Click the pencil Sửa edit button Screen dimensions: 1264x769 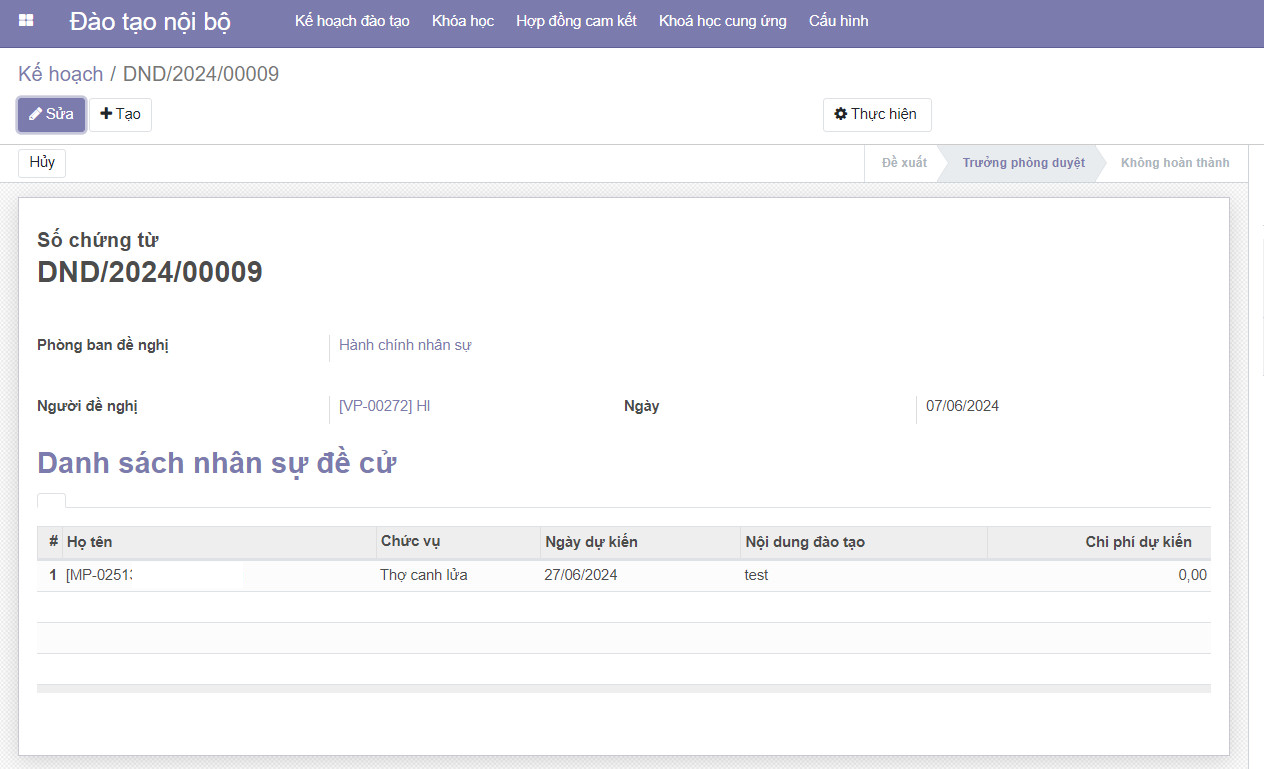click(x=51, y=114)
